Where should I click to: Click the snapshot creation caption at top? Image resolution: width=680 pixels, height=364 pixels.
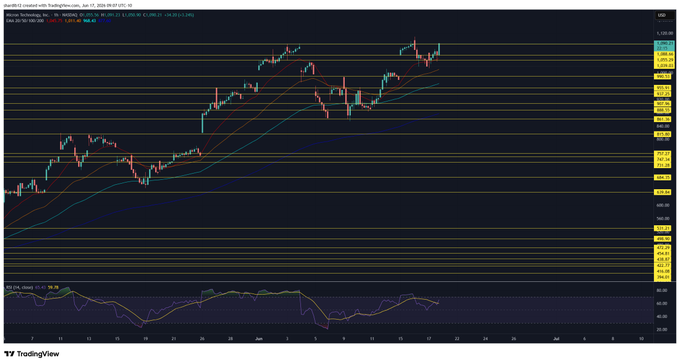[68, 6]
